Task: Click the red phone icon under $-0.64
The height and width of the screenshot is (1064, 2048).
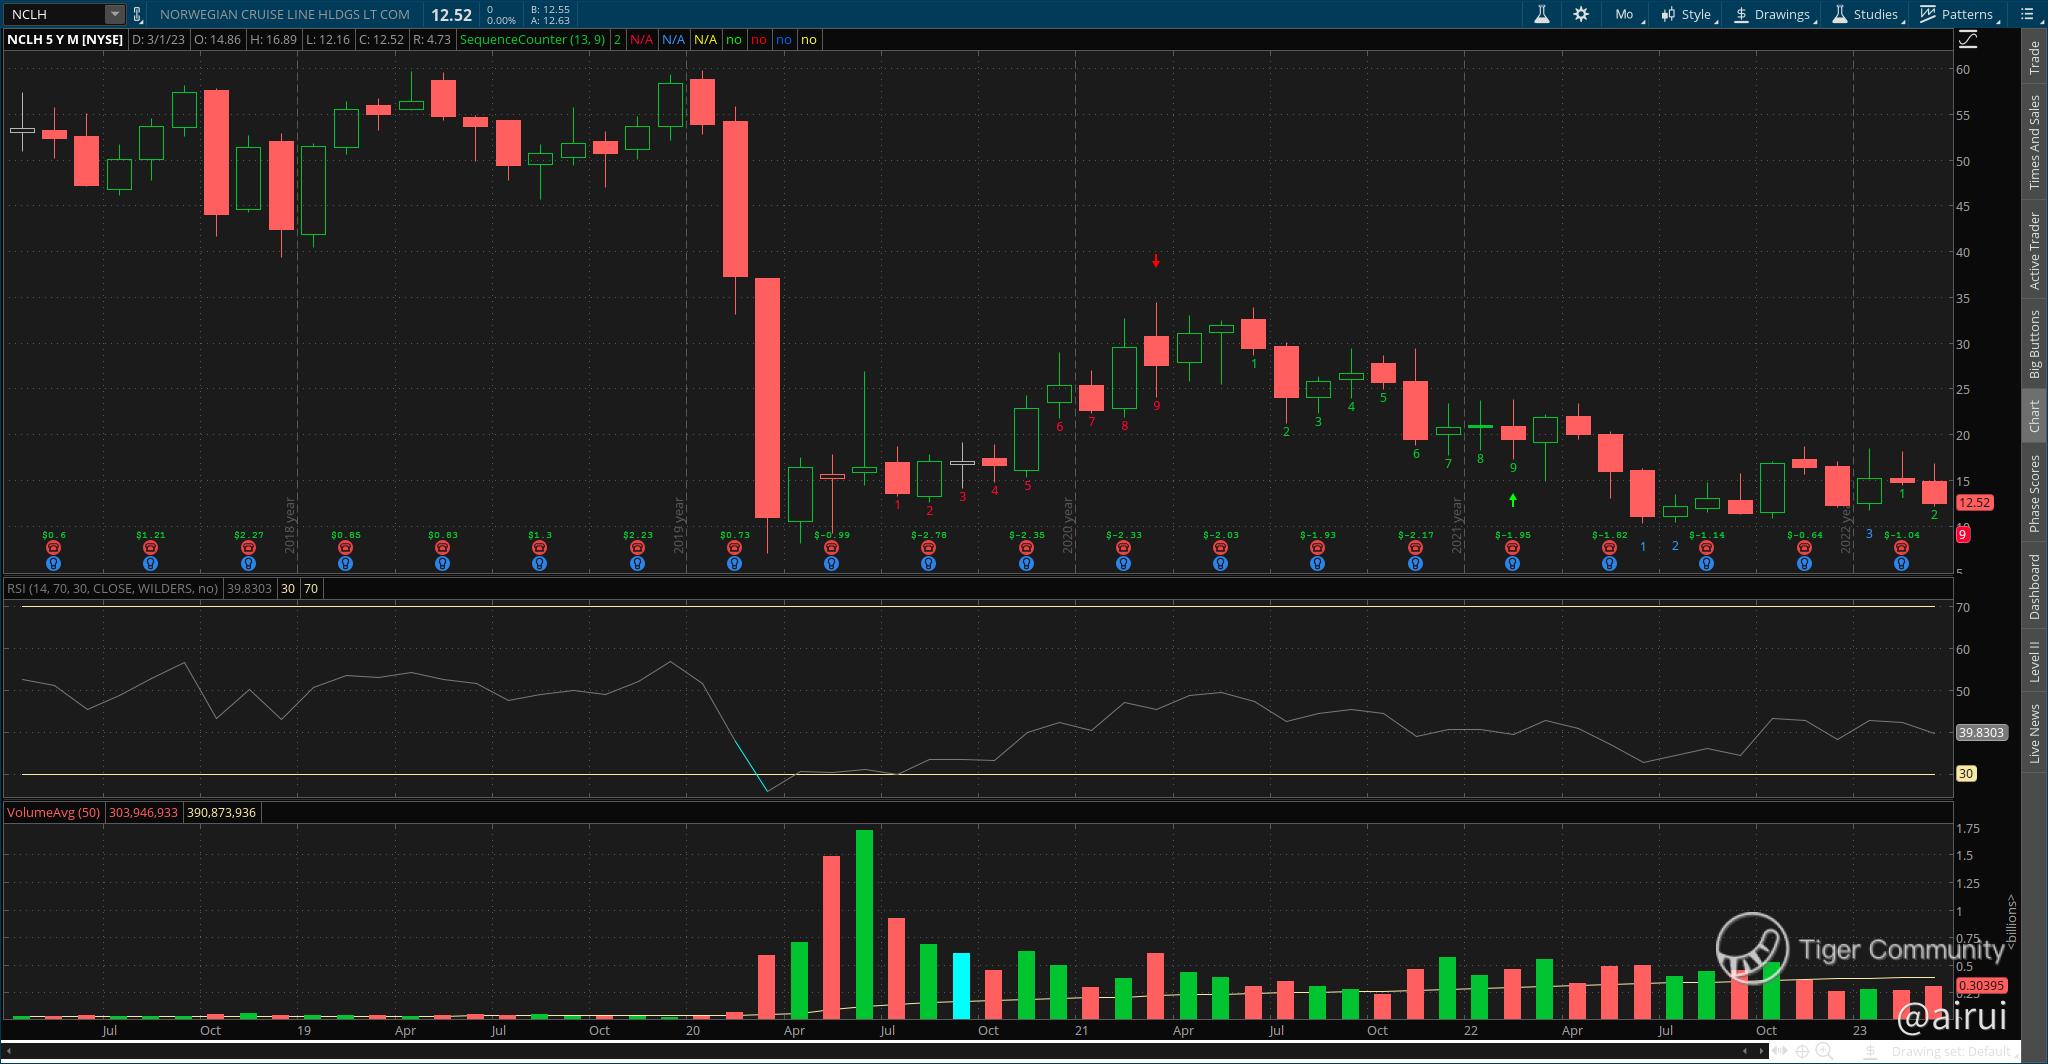Action: (x=1804, y=548)
